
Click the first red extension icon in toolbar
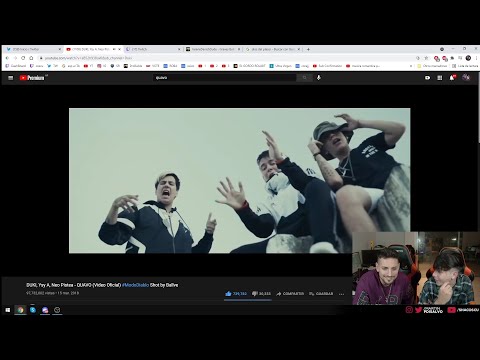coord(436,58)
